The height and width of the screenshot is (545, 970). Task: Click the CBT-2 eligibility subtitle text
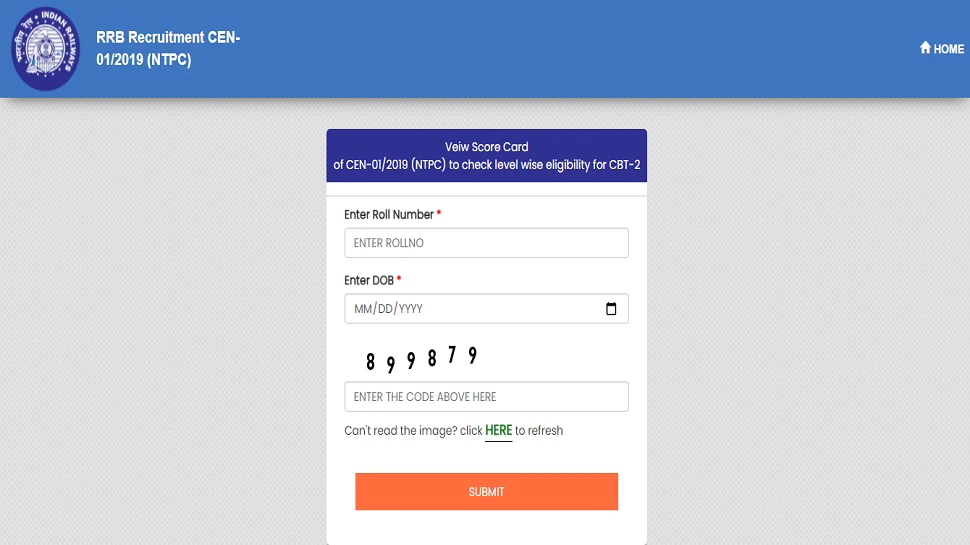pos(487,165)
